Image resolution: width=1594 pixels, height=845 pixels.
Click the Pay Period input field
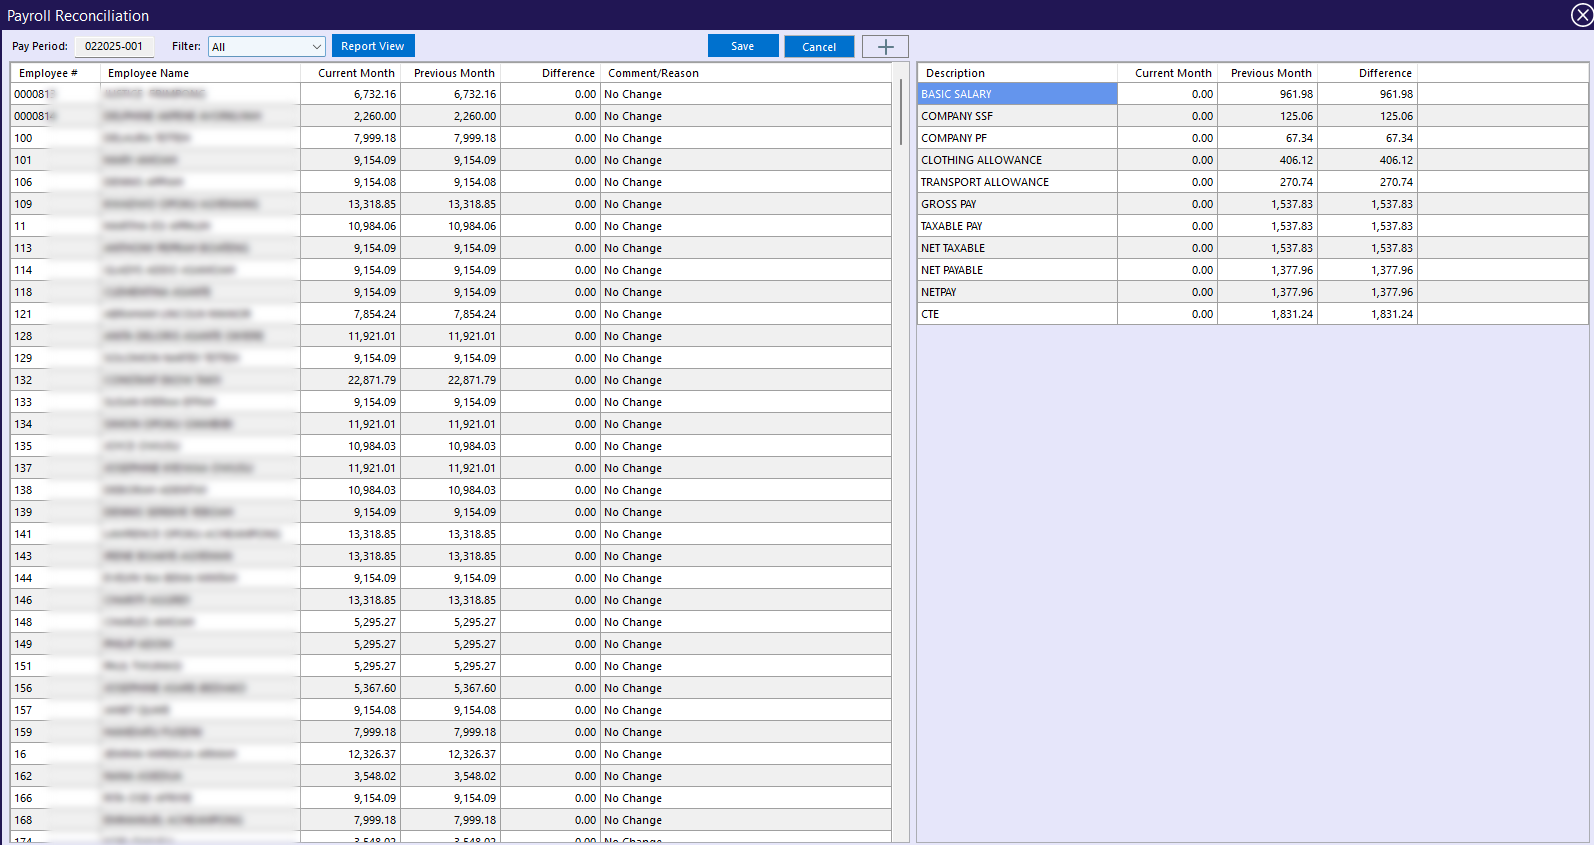click(114, 46)
